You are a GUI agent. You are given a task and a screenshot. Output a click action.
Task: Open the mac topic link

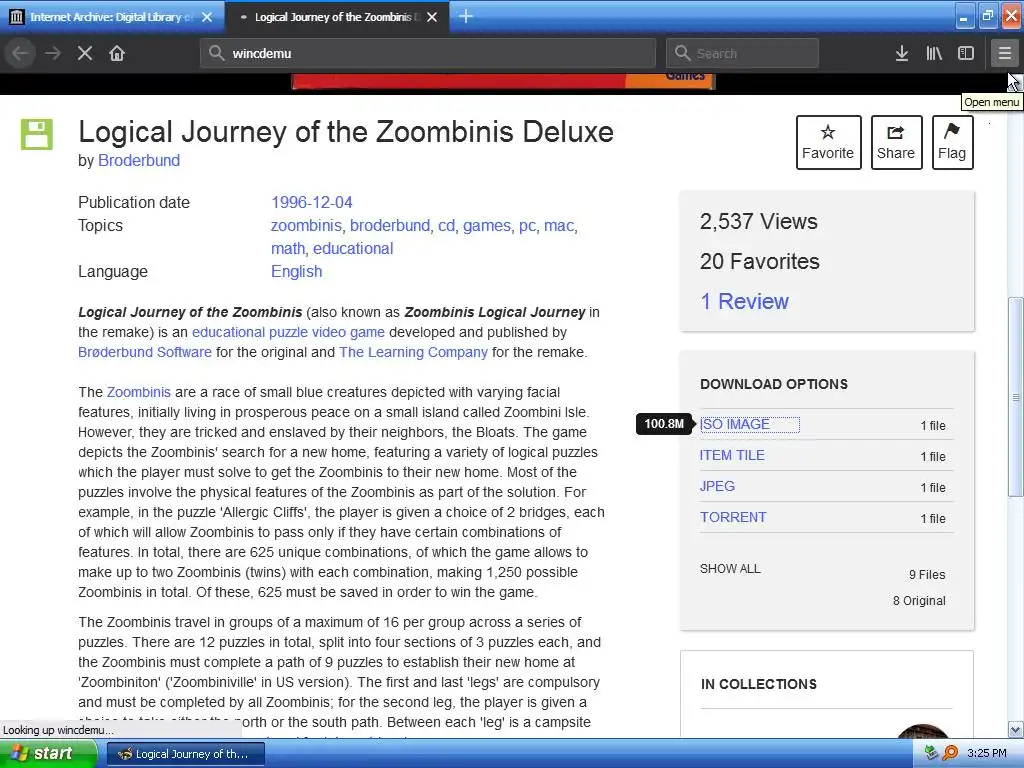point(558,225)
